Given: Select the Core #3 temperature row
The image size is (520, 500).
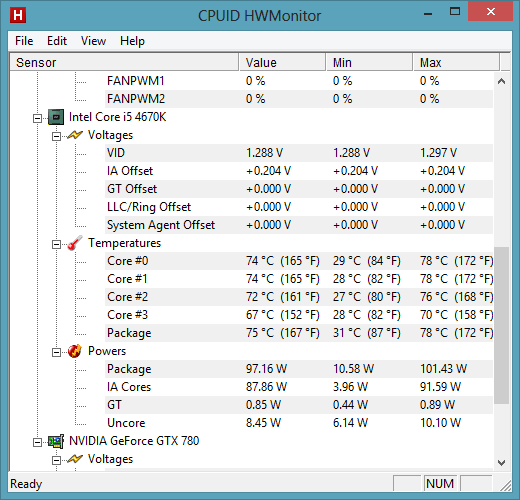Looking at the screenshot, I should [299, 315].
